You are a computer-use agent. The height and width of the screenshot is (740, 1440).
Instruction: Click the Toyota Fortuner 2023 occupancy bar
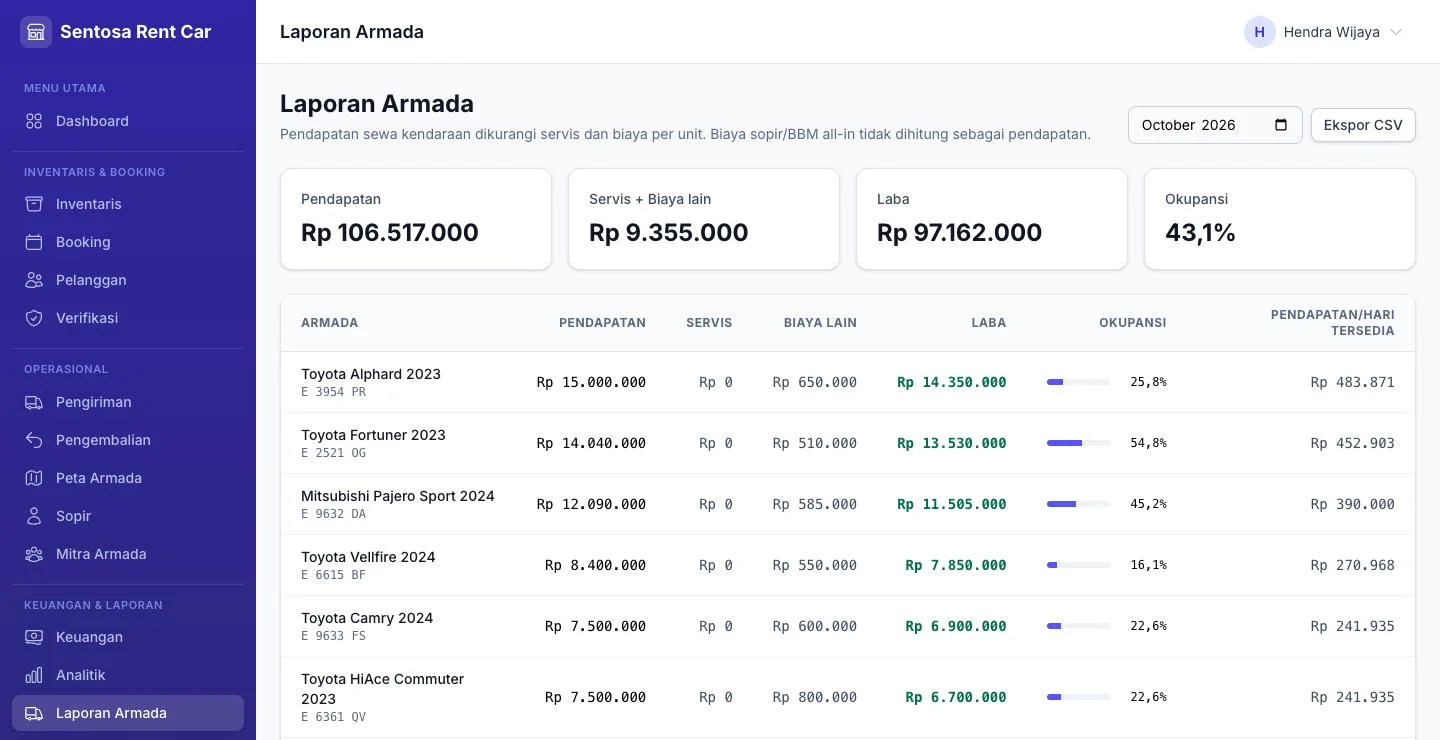point(1079,443)
